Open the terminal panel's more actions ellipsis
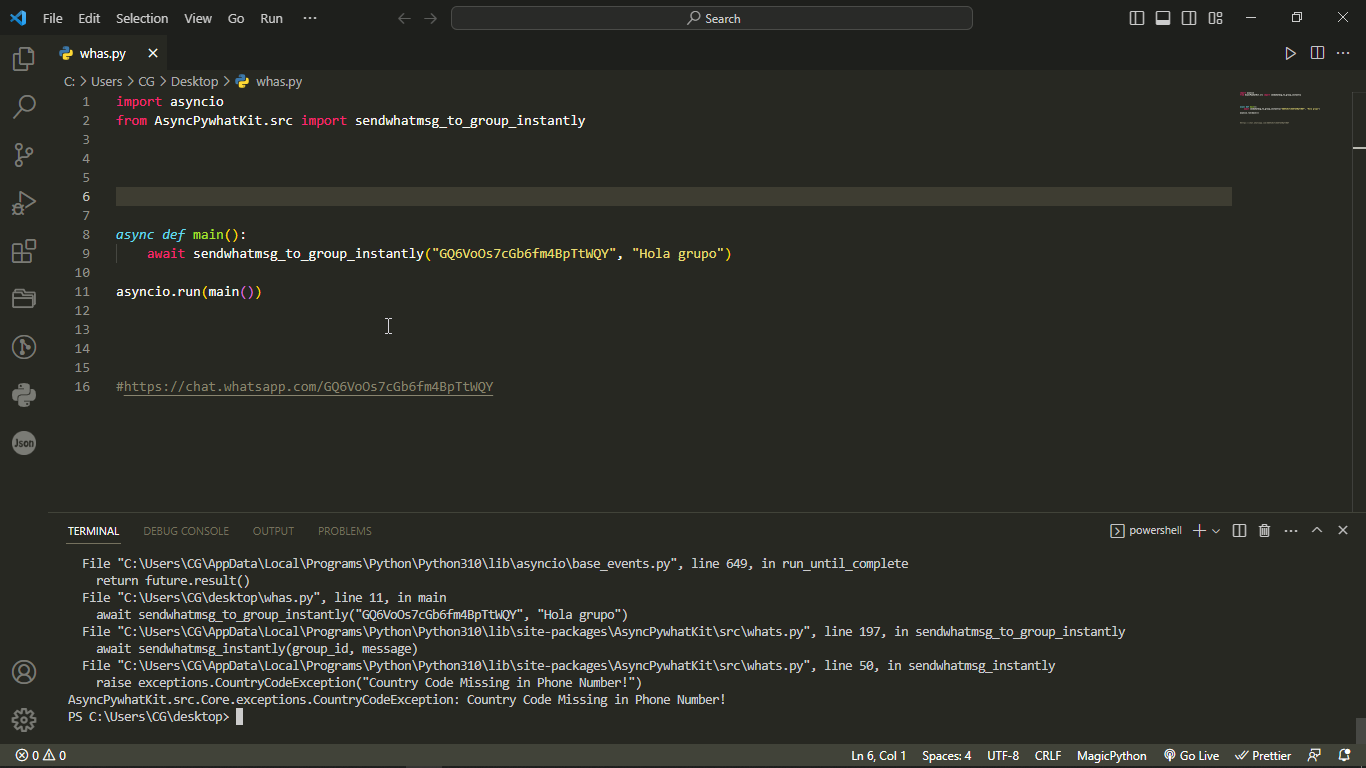 pyautogui.click(x=1291, y=531)
